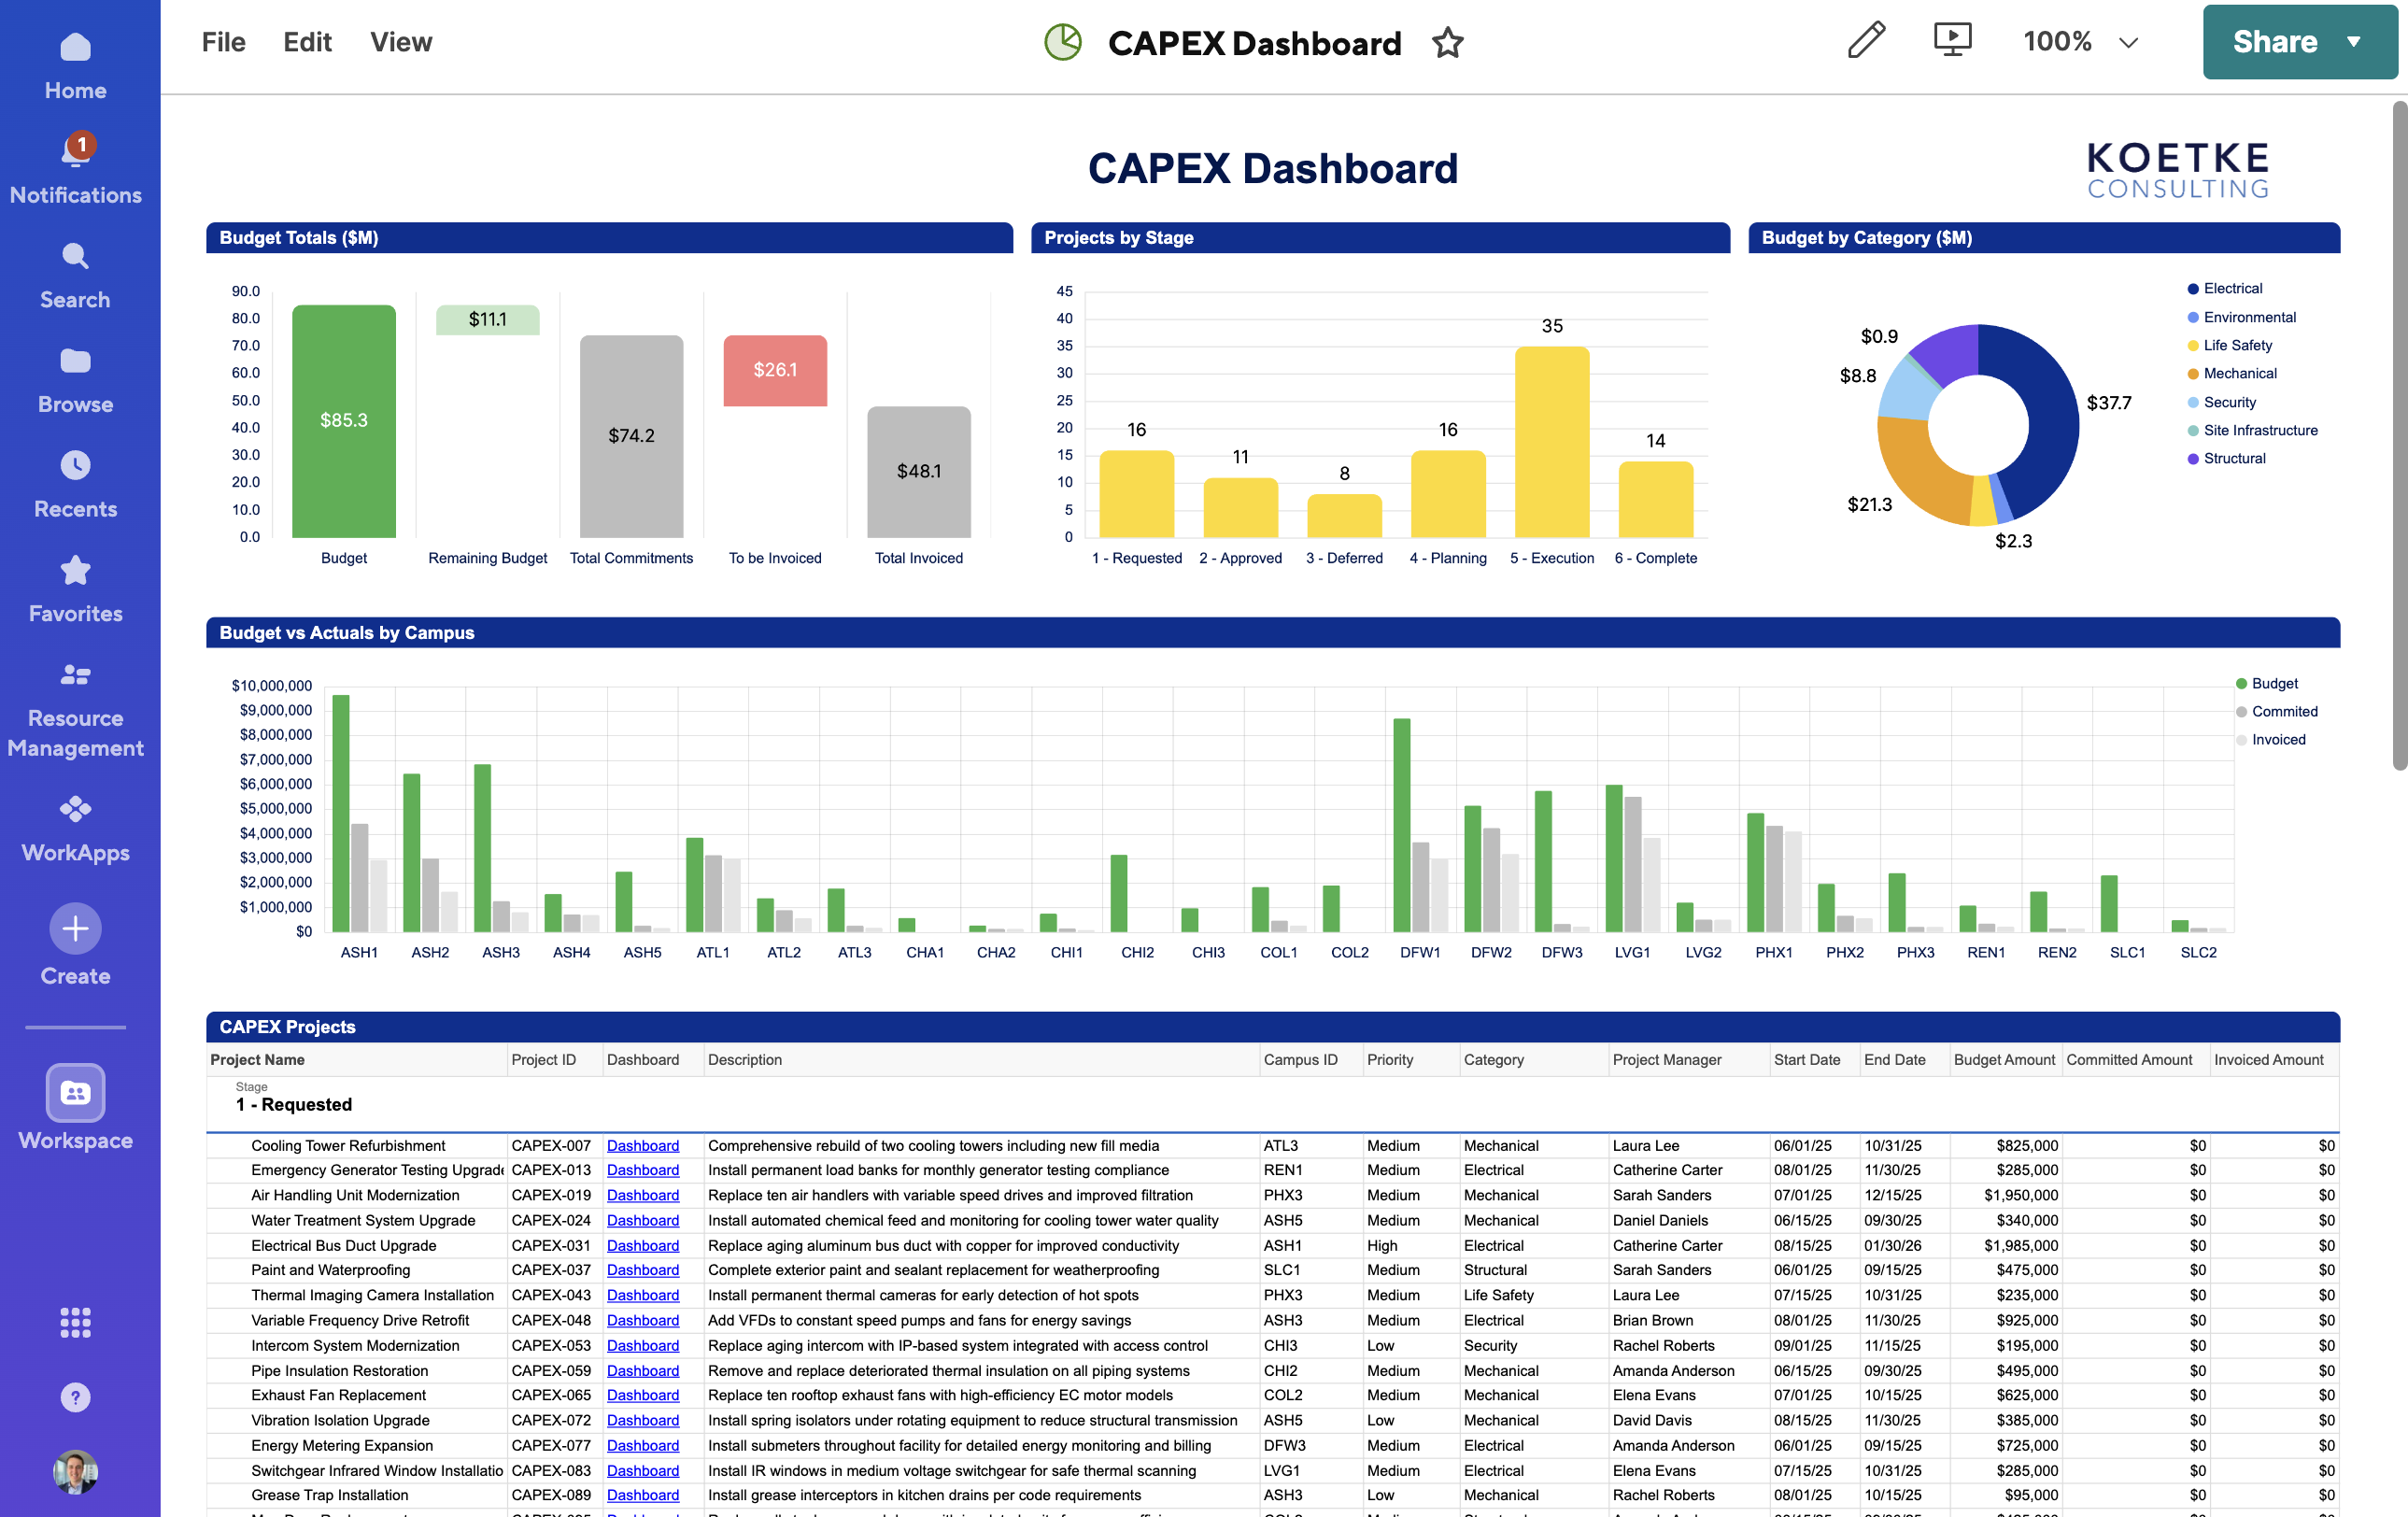Viewport: 2408px width, 1517px height.
Task: Open the Home icon in sidebar
Action: (75, 48)
